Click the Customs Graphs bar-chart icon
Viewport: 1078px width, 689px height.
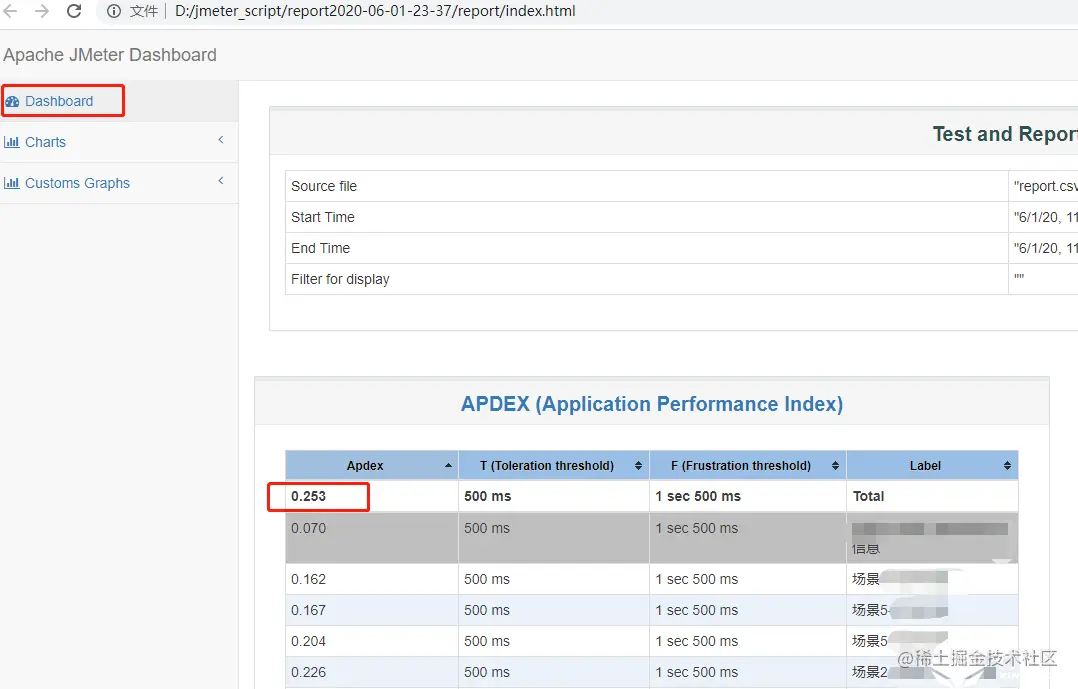(x=12, y=183)
